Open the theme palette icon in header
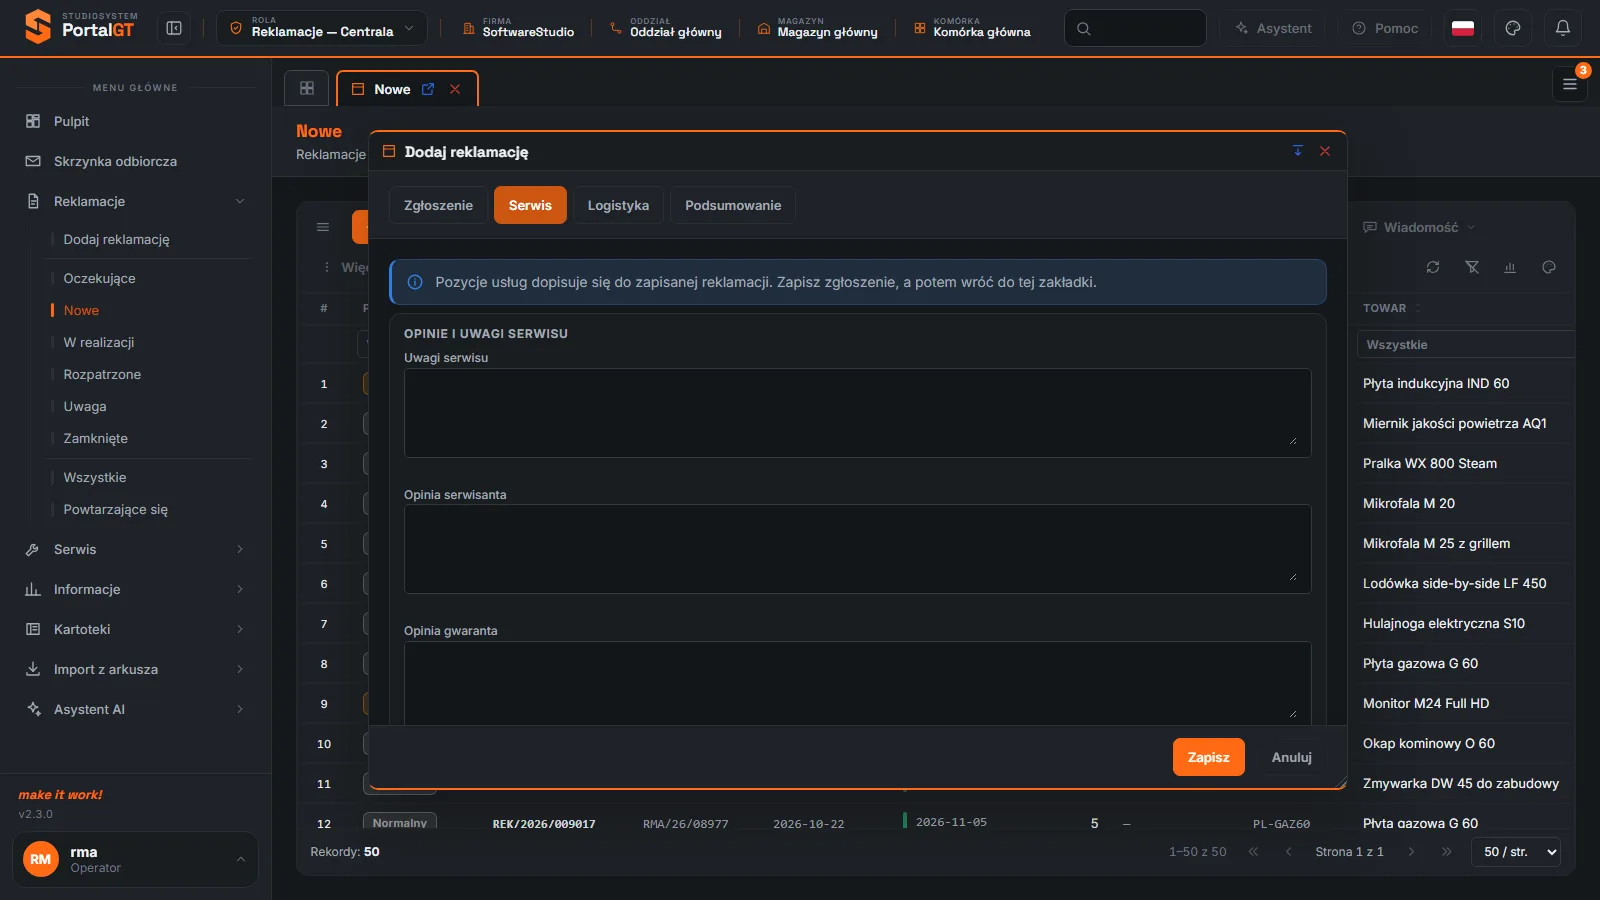This screenshot has width=1600, height=900. coord(1513,28)
